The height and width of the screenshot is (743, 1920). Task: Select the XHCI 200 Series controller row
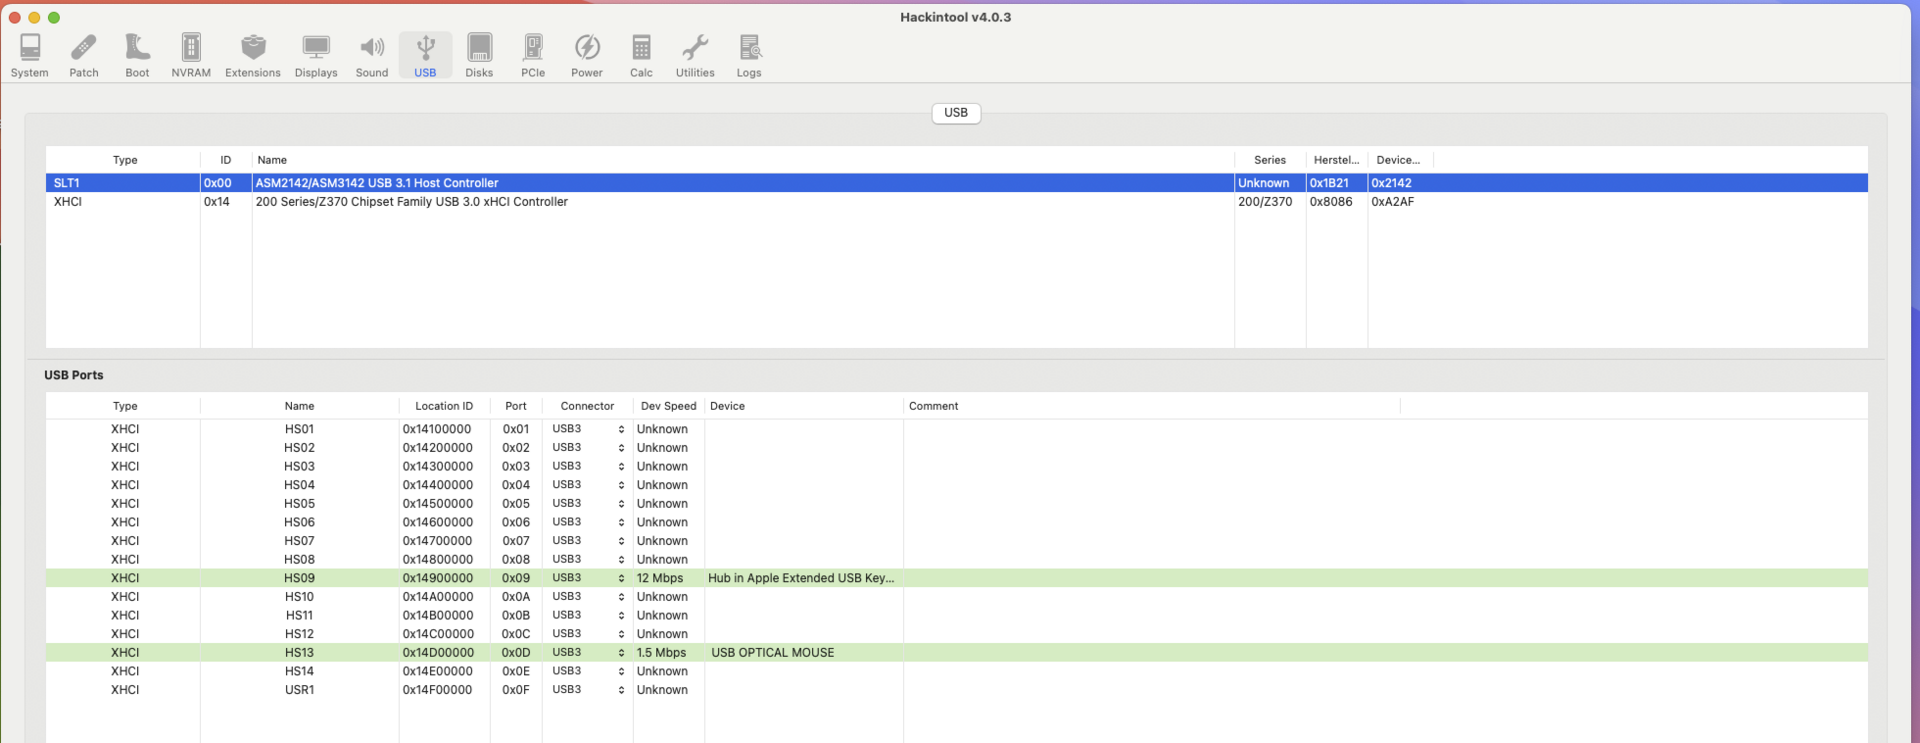pyautogui.click(x=411, y=202)
